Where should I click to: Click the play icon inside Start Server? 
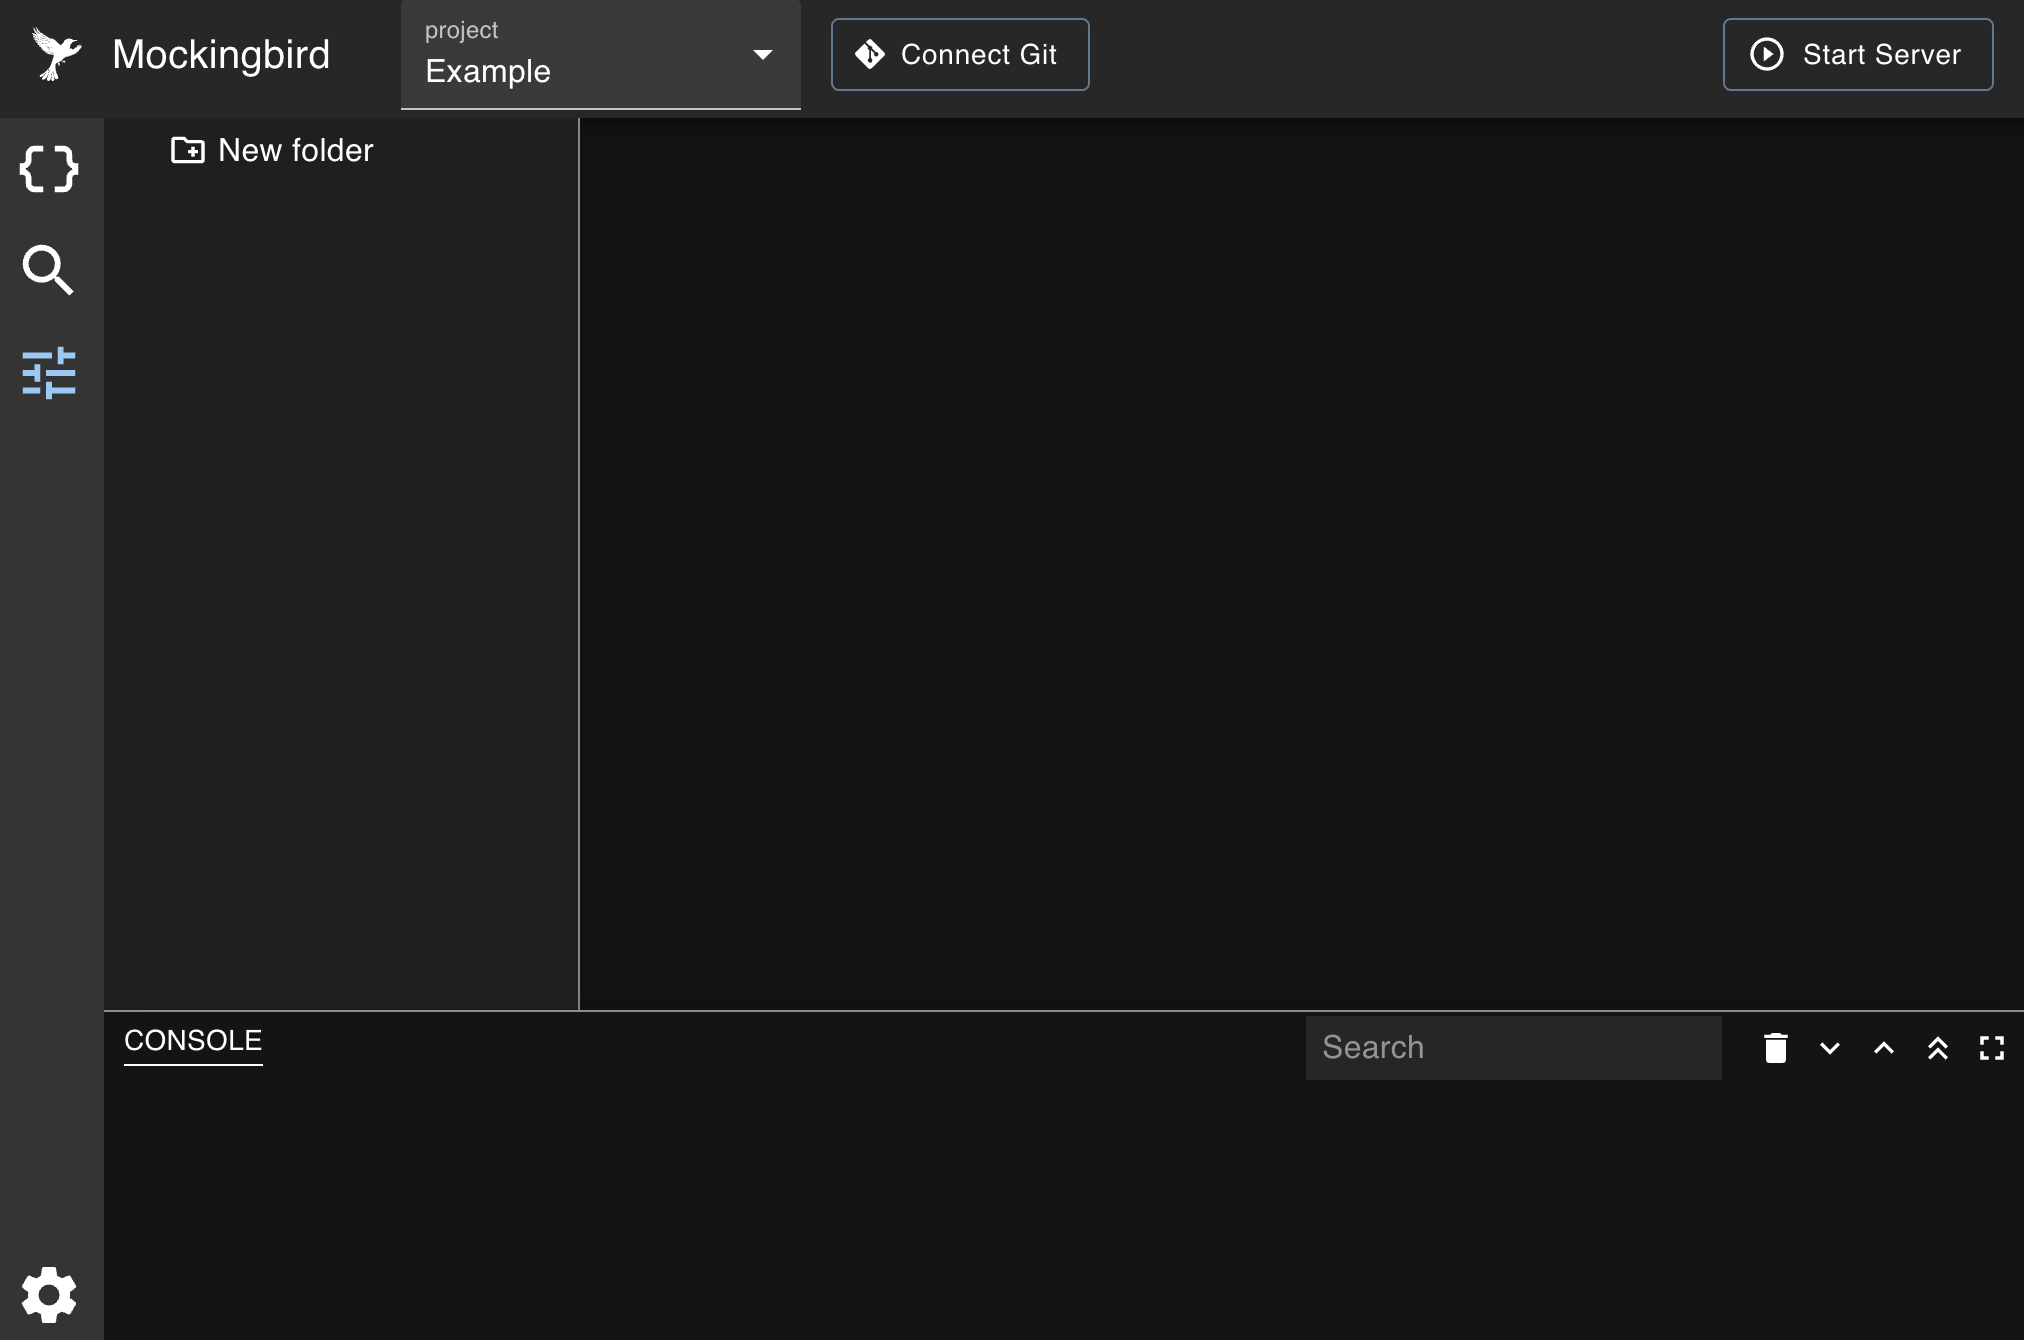[x=1768, y=54]
